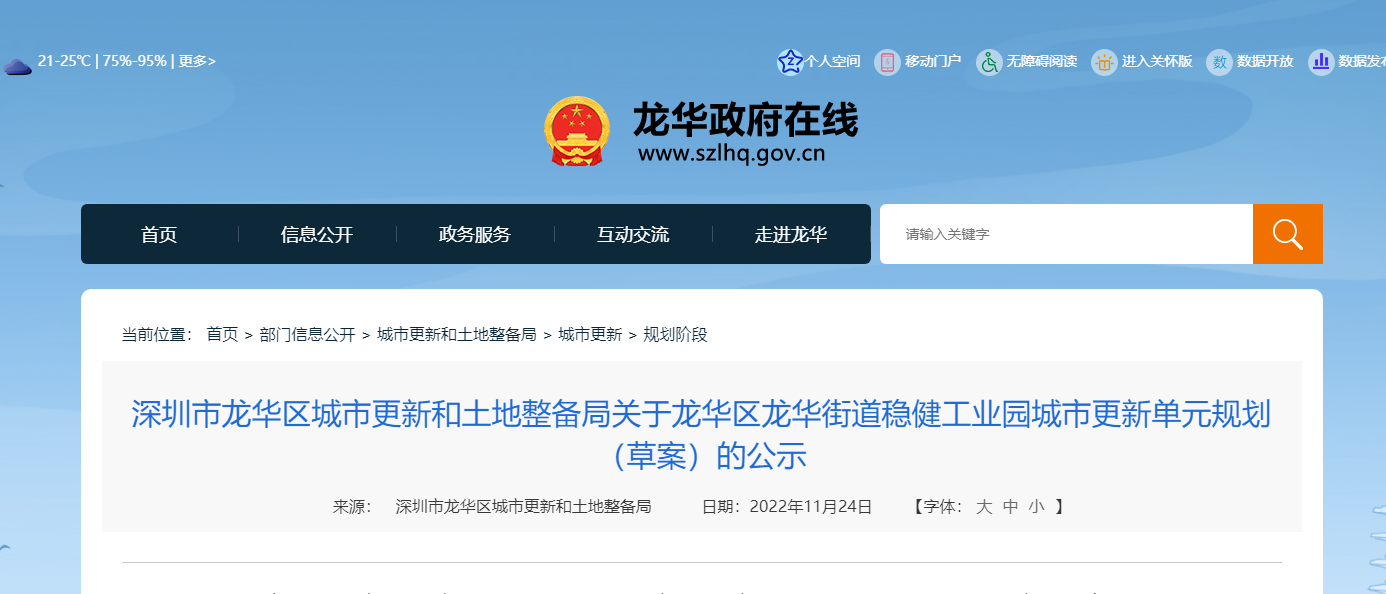Click 部门信息公开 breadcrumb link
The image size is (1386, 594).
pos(307,335)
